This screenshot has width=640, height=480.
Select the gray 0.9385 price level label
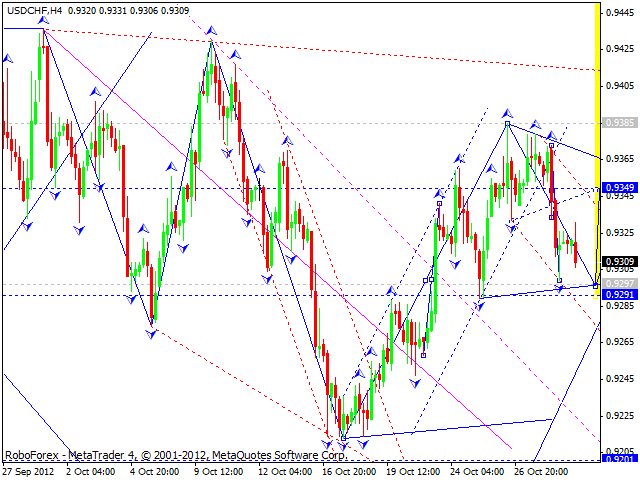[620, 122]
